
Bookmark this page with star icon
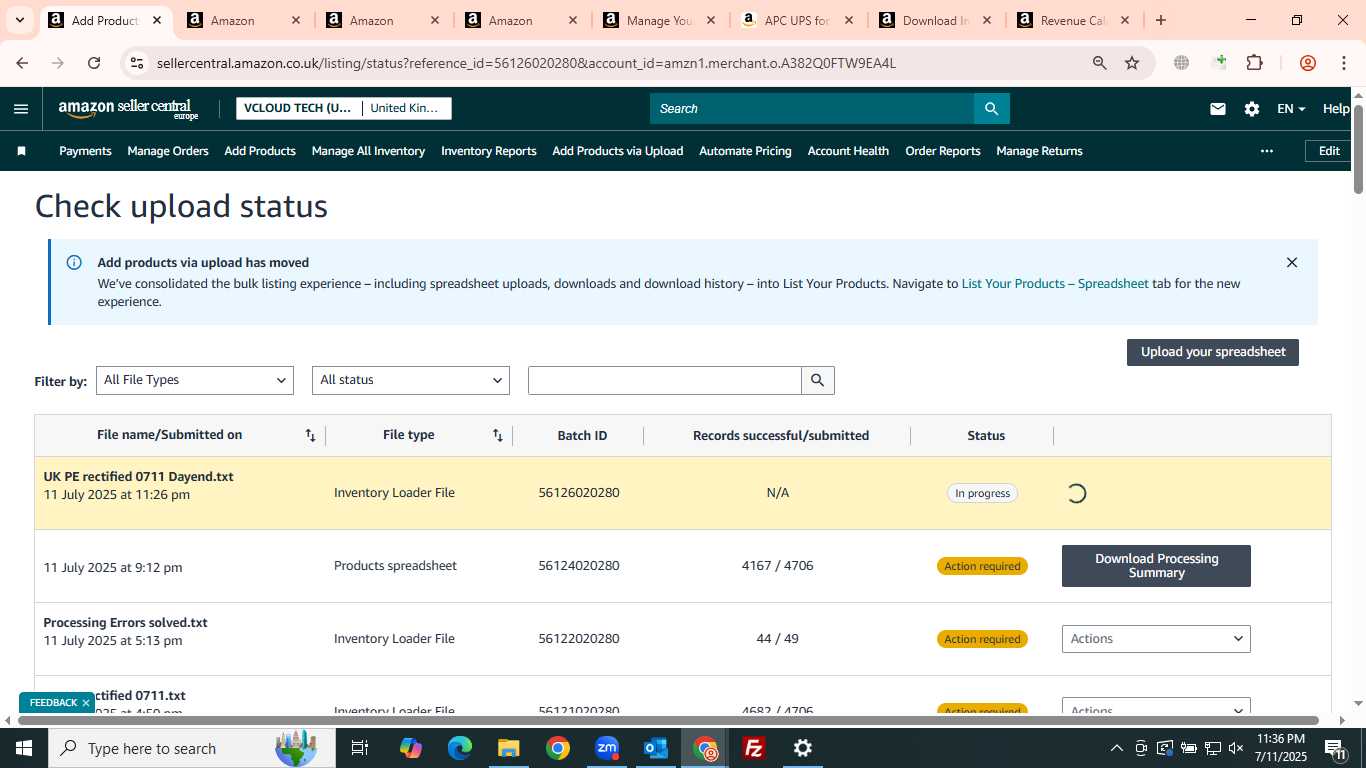1132,63
